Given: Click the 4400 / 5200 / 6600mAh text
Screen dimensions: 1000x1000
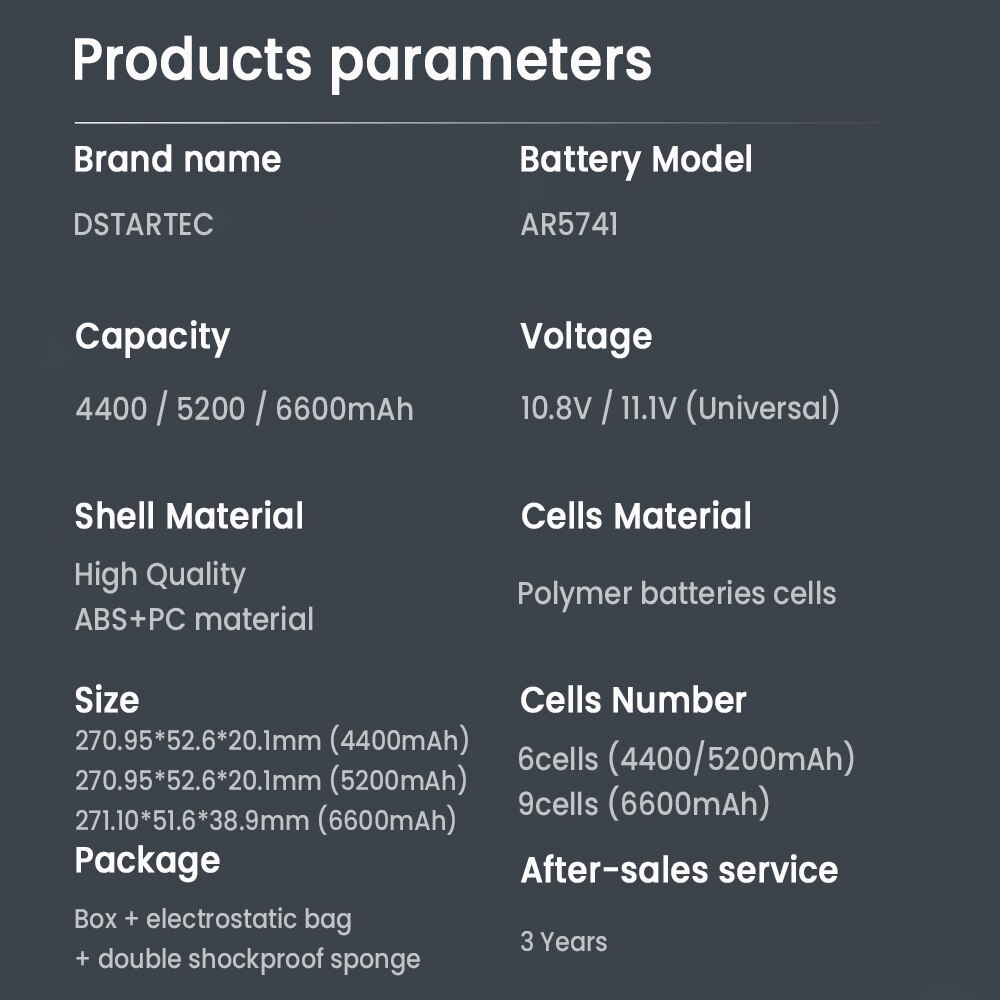Looking at the screenshot, I should (x=244, y=409).
